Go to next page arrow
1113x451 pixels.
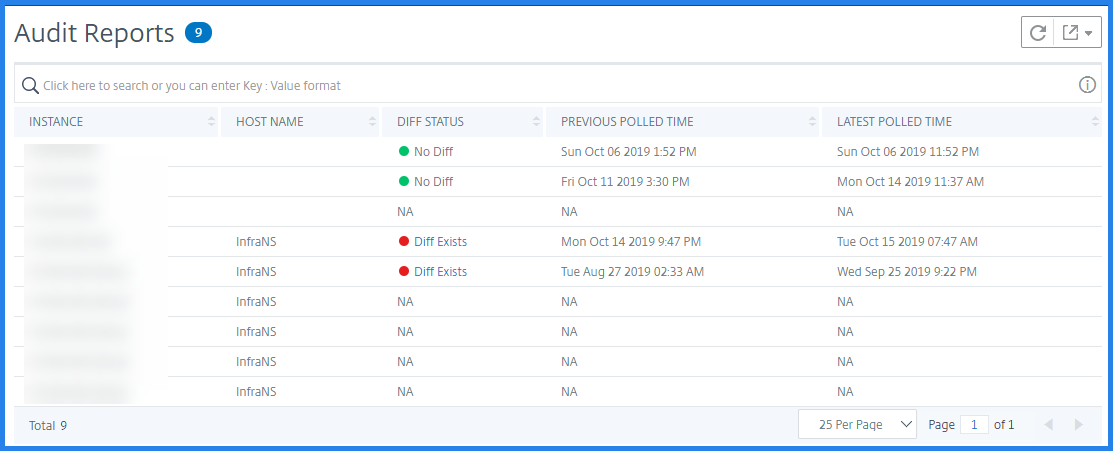click(1079, 425)
